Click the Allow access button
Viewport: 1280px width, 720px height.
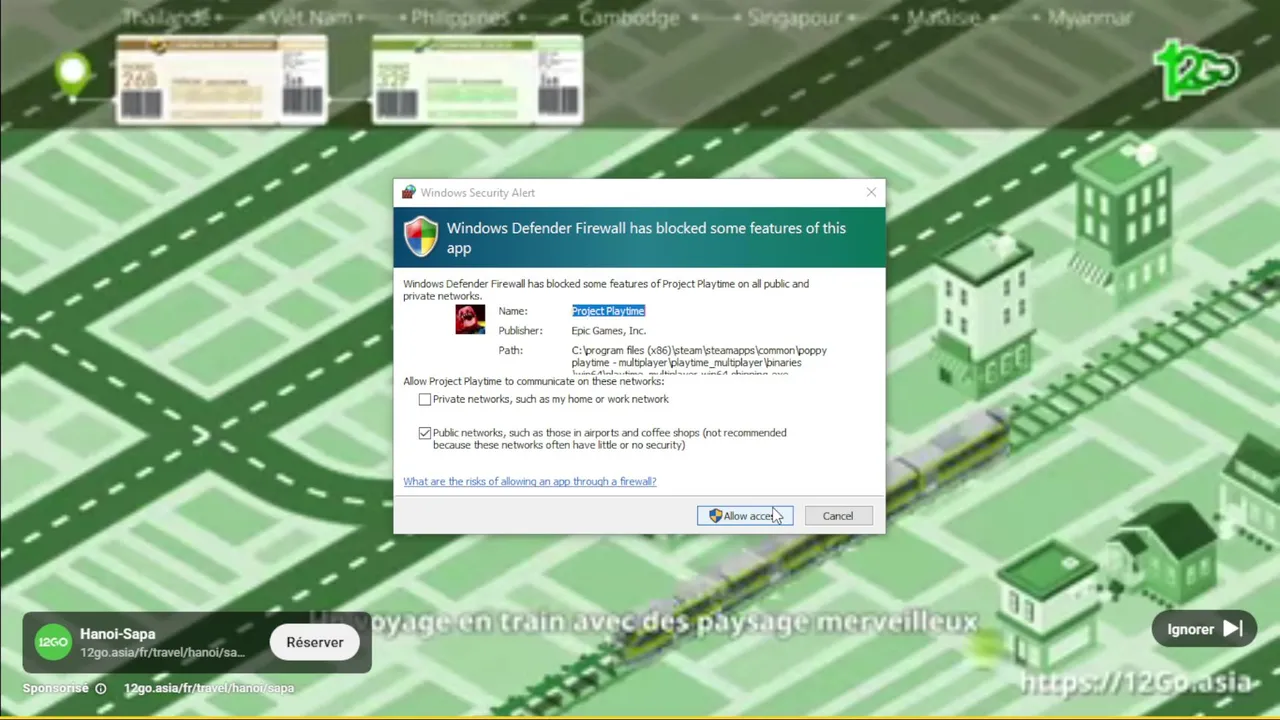745,516
